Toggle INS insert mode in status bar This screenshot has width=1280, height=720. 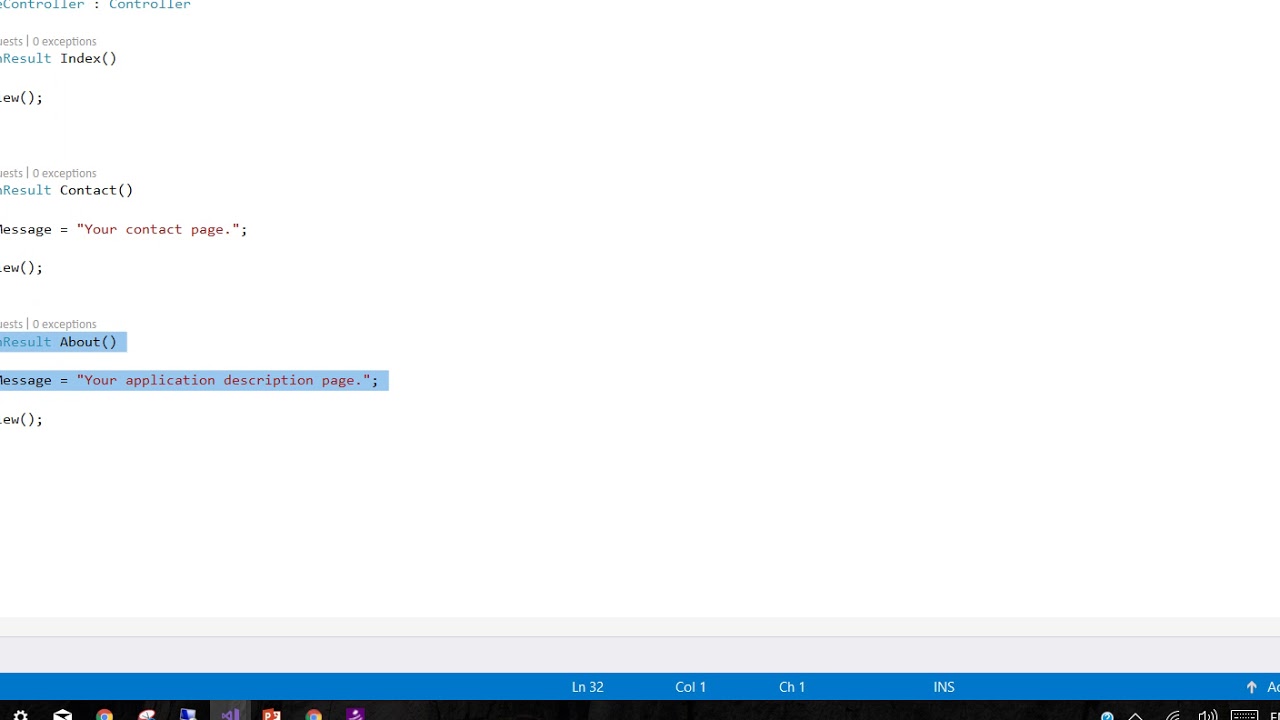point(944,687)
